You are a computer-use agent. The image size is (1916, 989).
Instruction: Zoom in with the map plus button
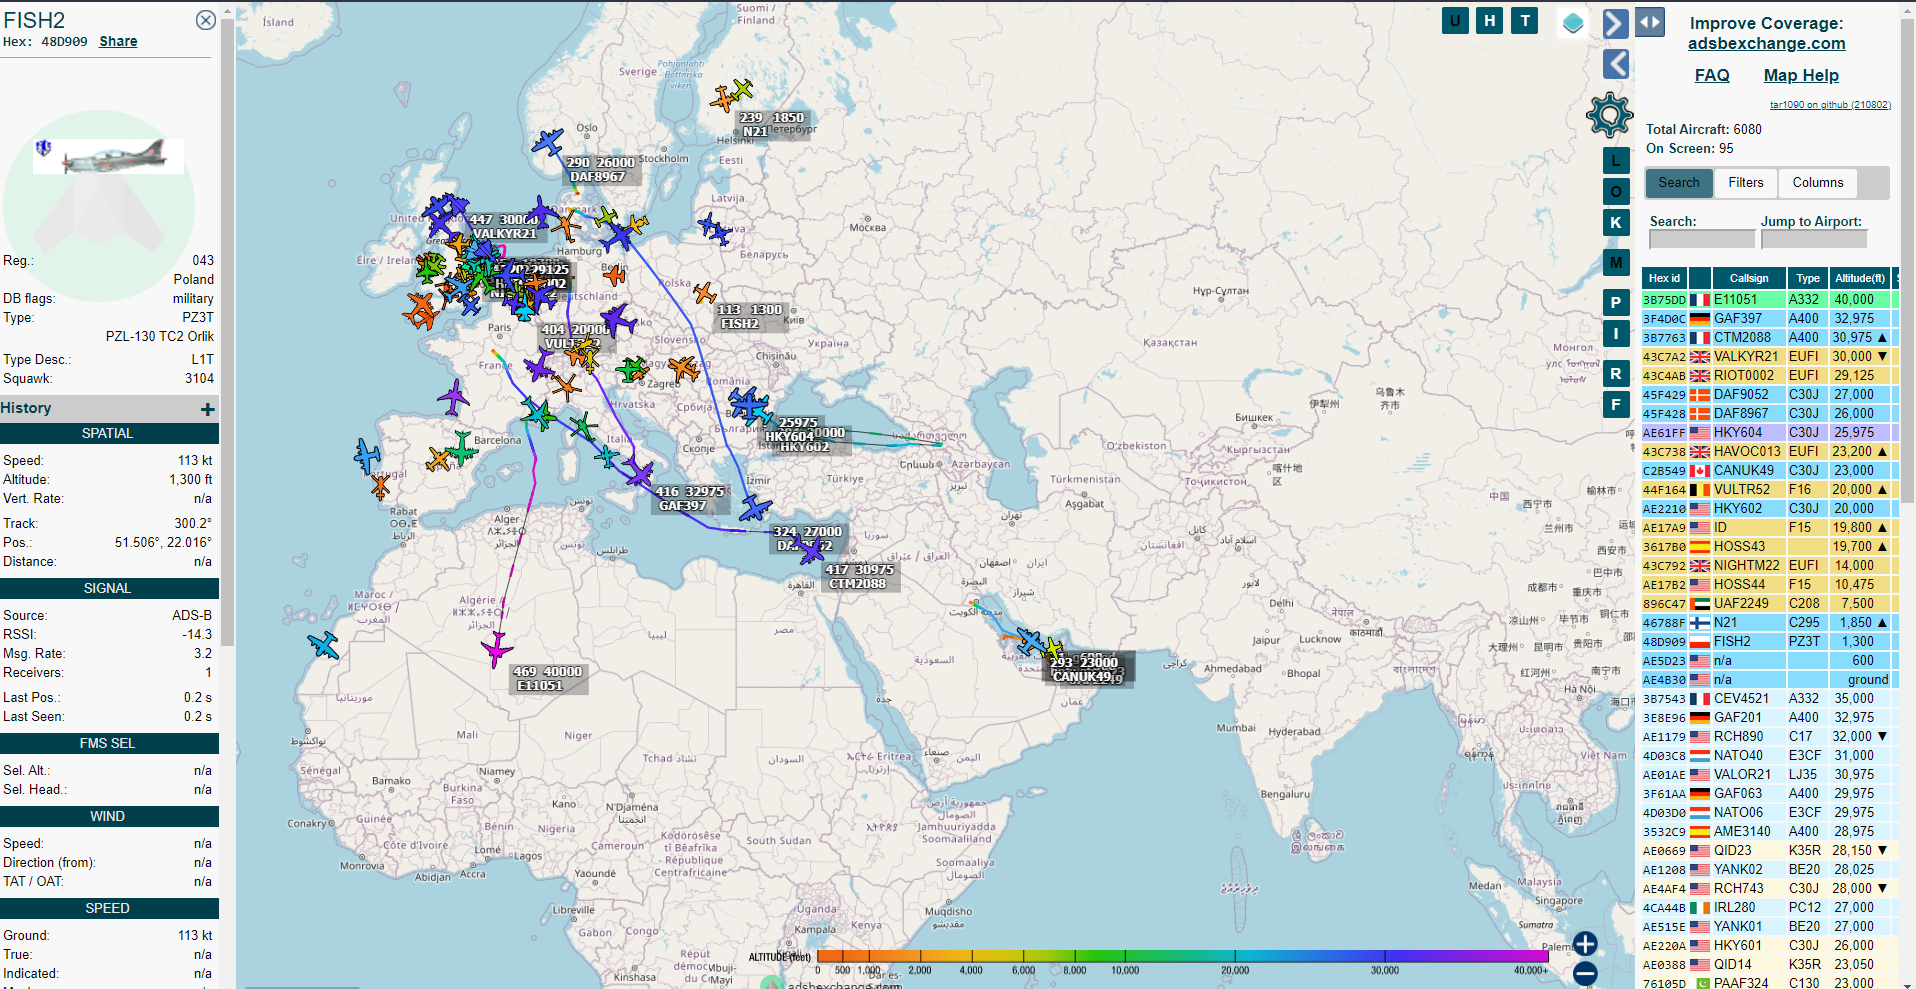(1585, 943)
